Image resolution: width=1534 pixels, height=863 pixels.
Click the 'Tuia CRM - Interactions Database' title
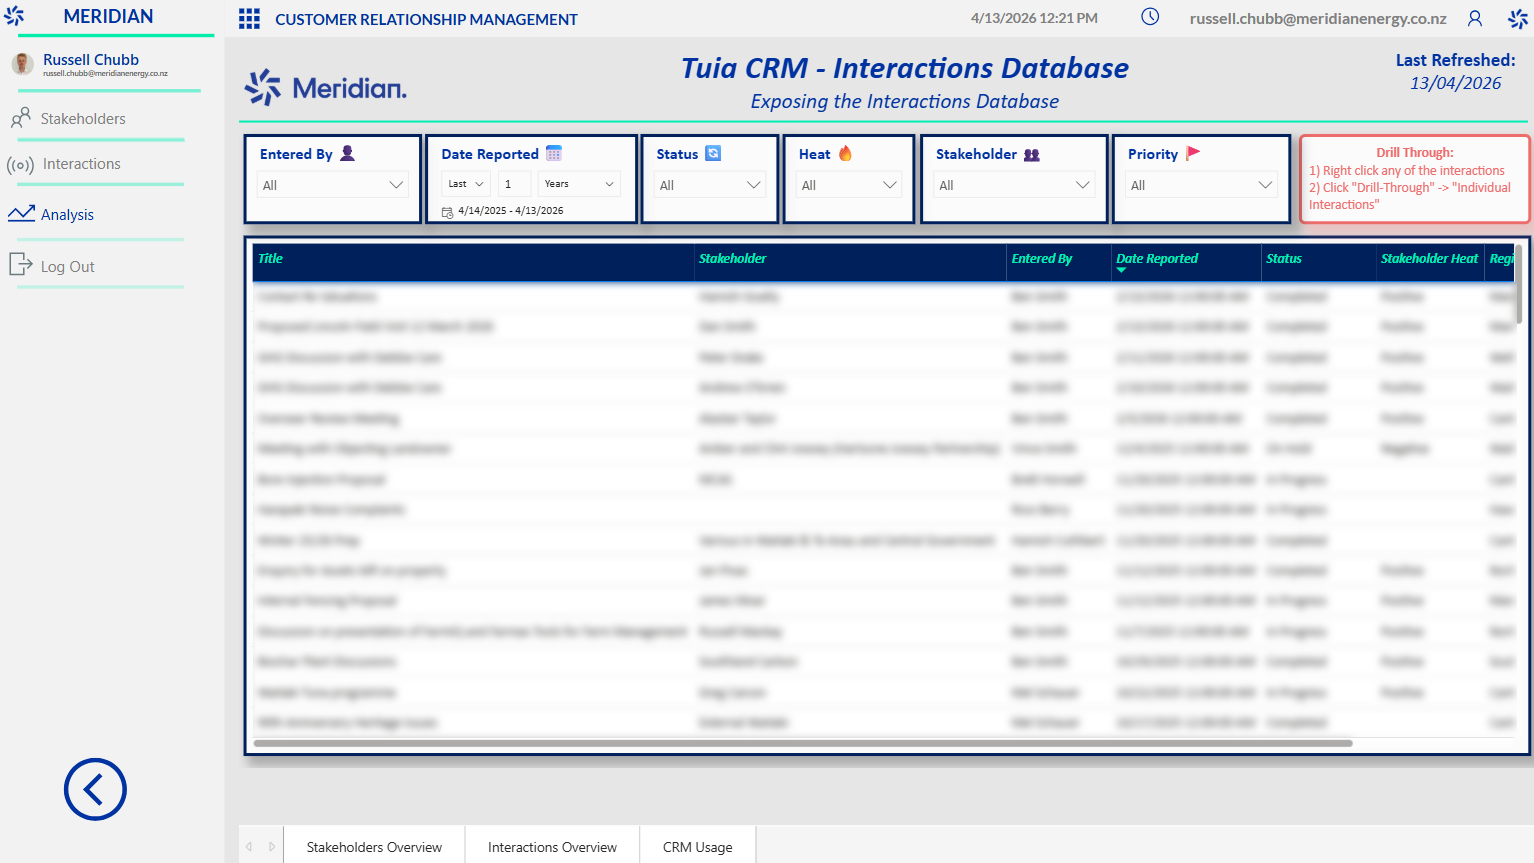905,68
